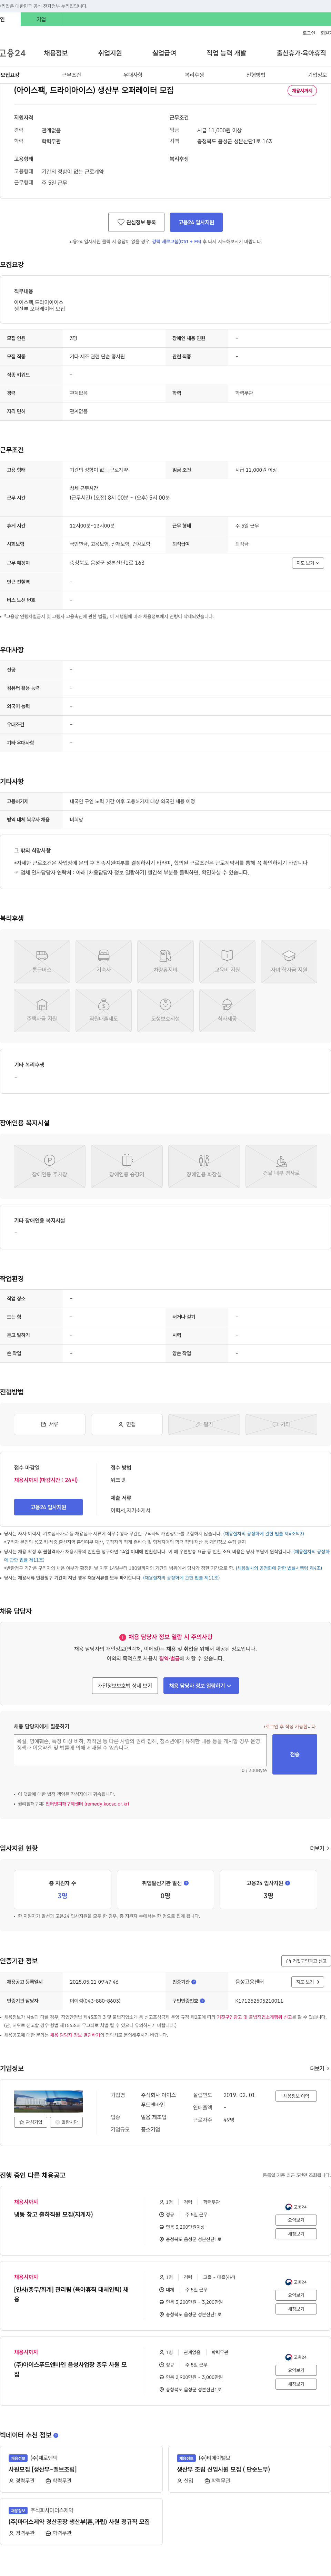Select the 기업 member type tab
Screen dimensions: 331x2576
pos(41,19)
